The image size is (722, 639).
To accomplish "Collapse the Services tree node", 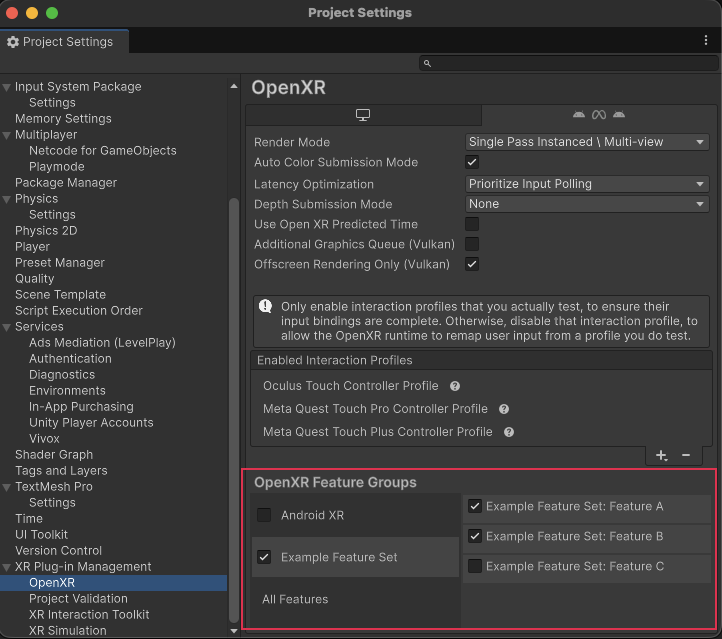I will point(6,327).
